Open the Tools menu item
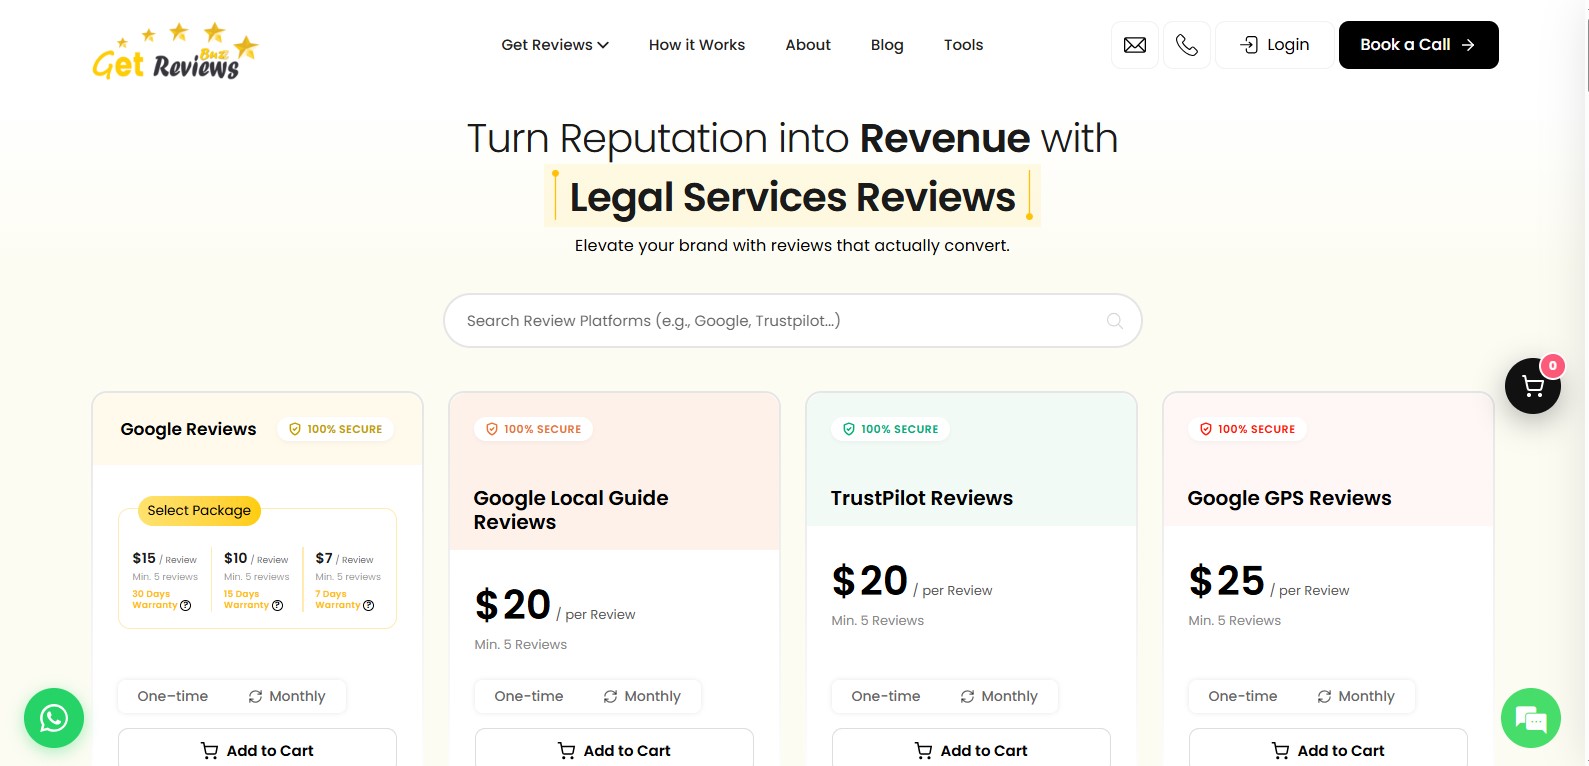 tap(963, 45)
